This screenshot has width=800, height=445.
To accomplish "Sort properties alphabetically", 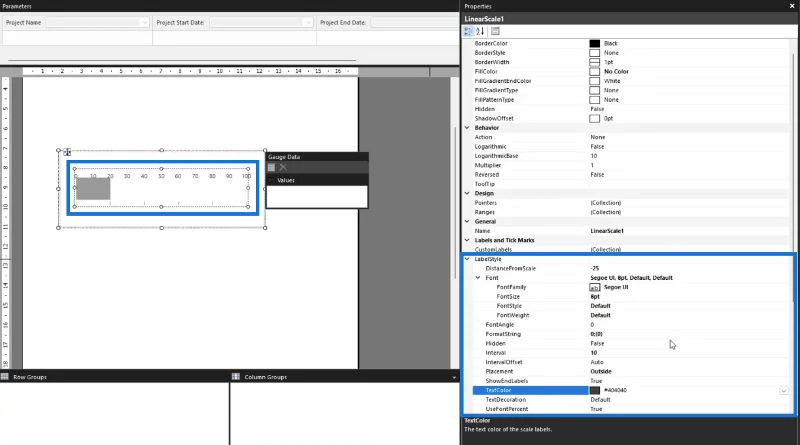I will point(480,32).
